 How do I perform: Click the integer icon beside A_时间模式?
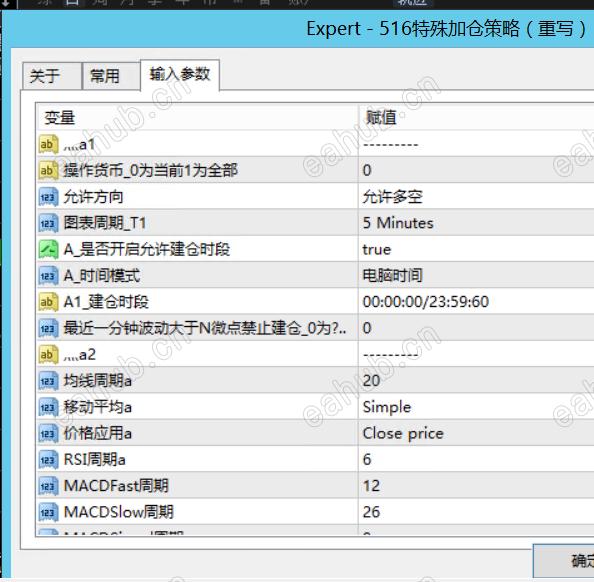(x=48, y=276)
